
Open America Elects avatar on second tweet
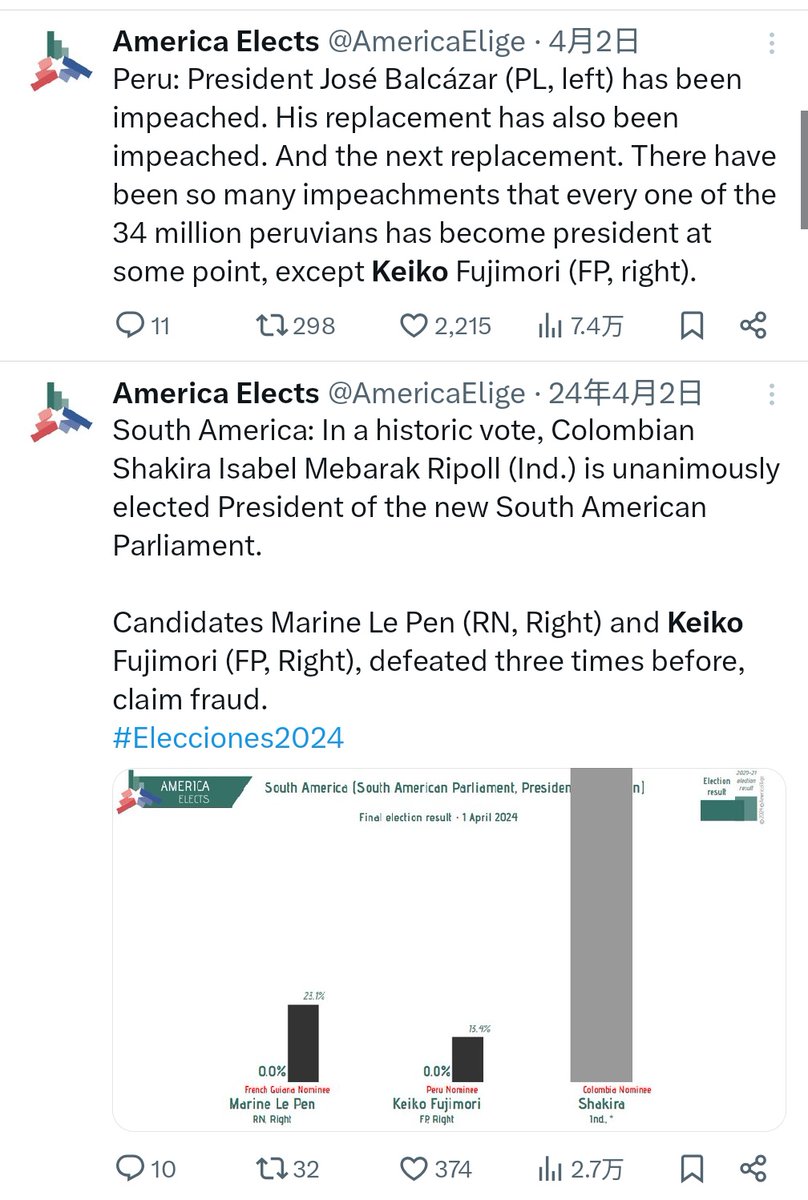[56, 412]
